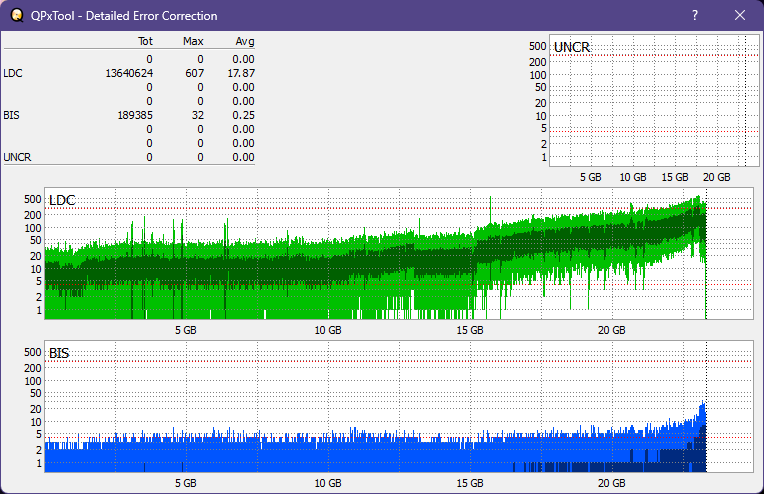Click the 20 GB label under UNCR graph
Viewport: 764px width, 494px height.
[717, 177]
